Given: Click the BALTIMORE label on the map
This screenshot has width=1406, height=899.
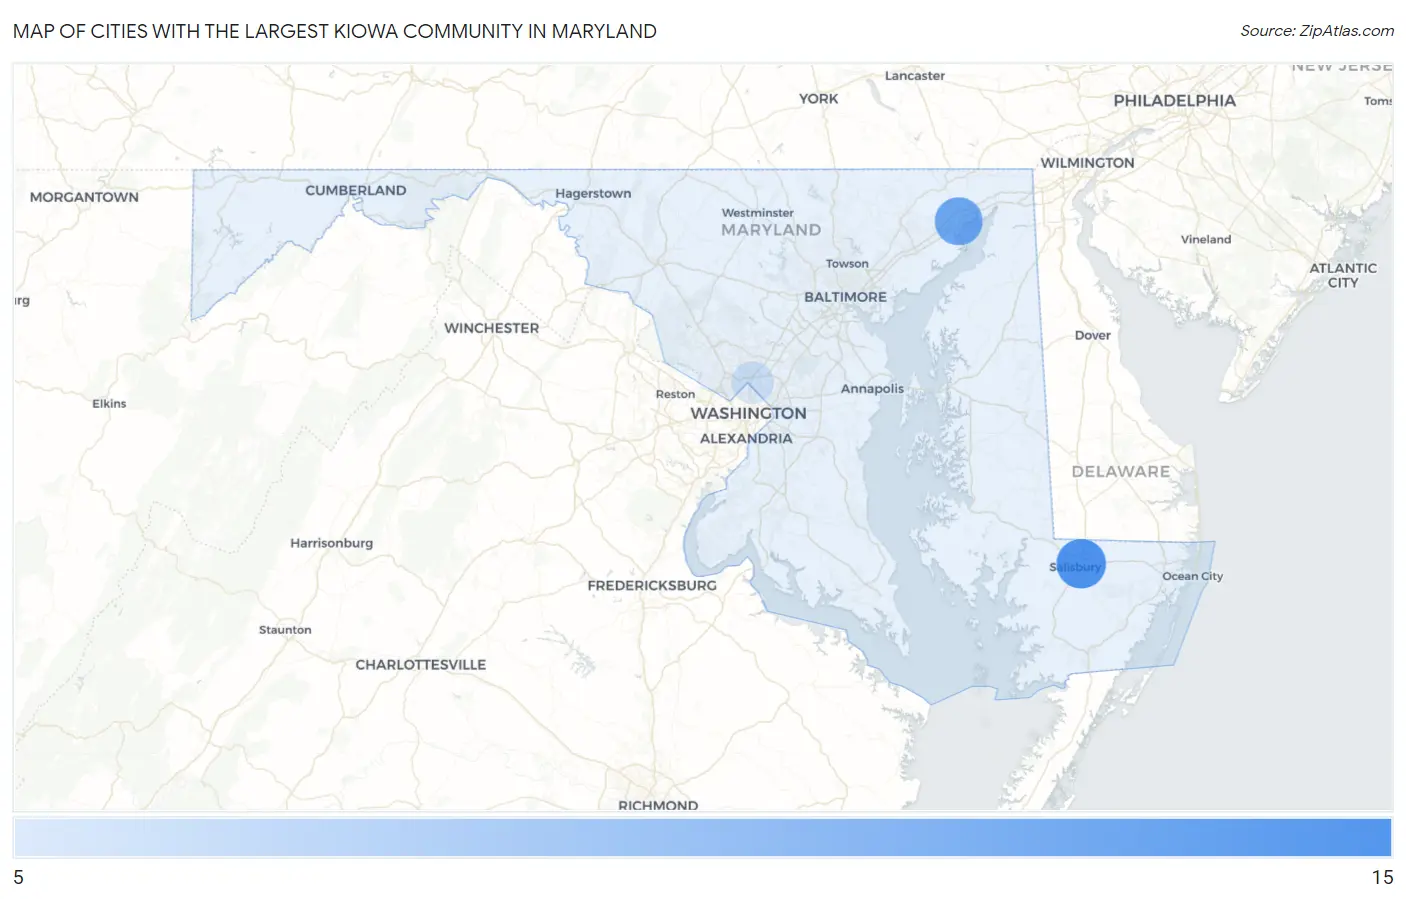Looking at the screenshot, I should (845, 297).
